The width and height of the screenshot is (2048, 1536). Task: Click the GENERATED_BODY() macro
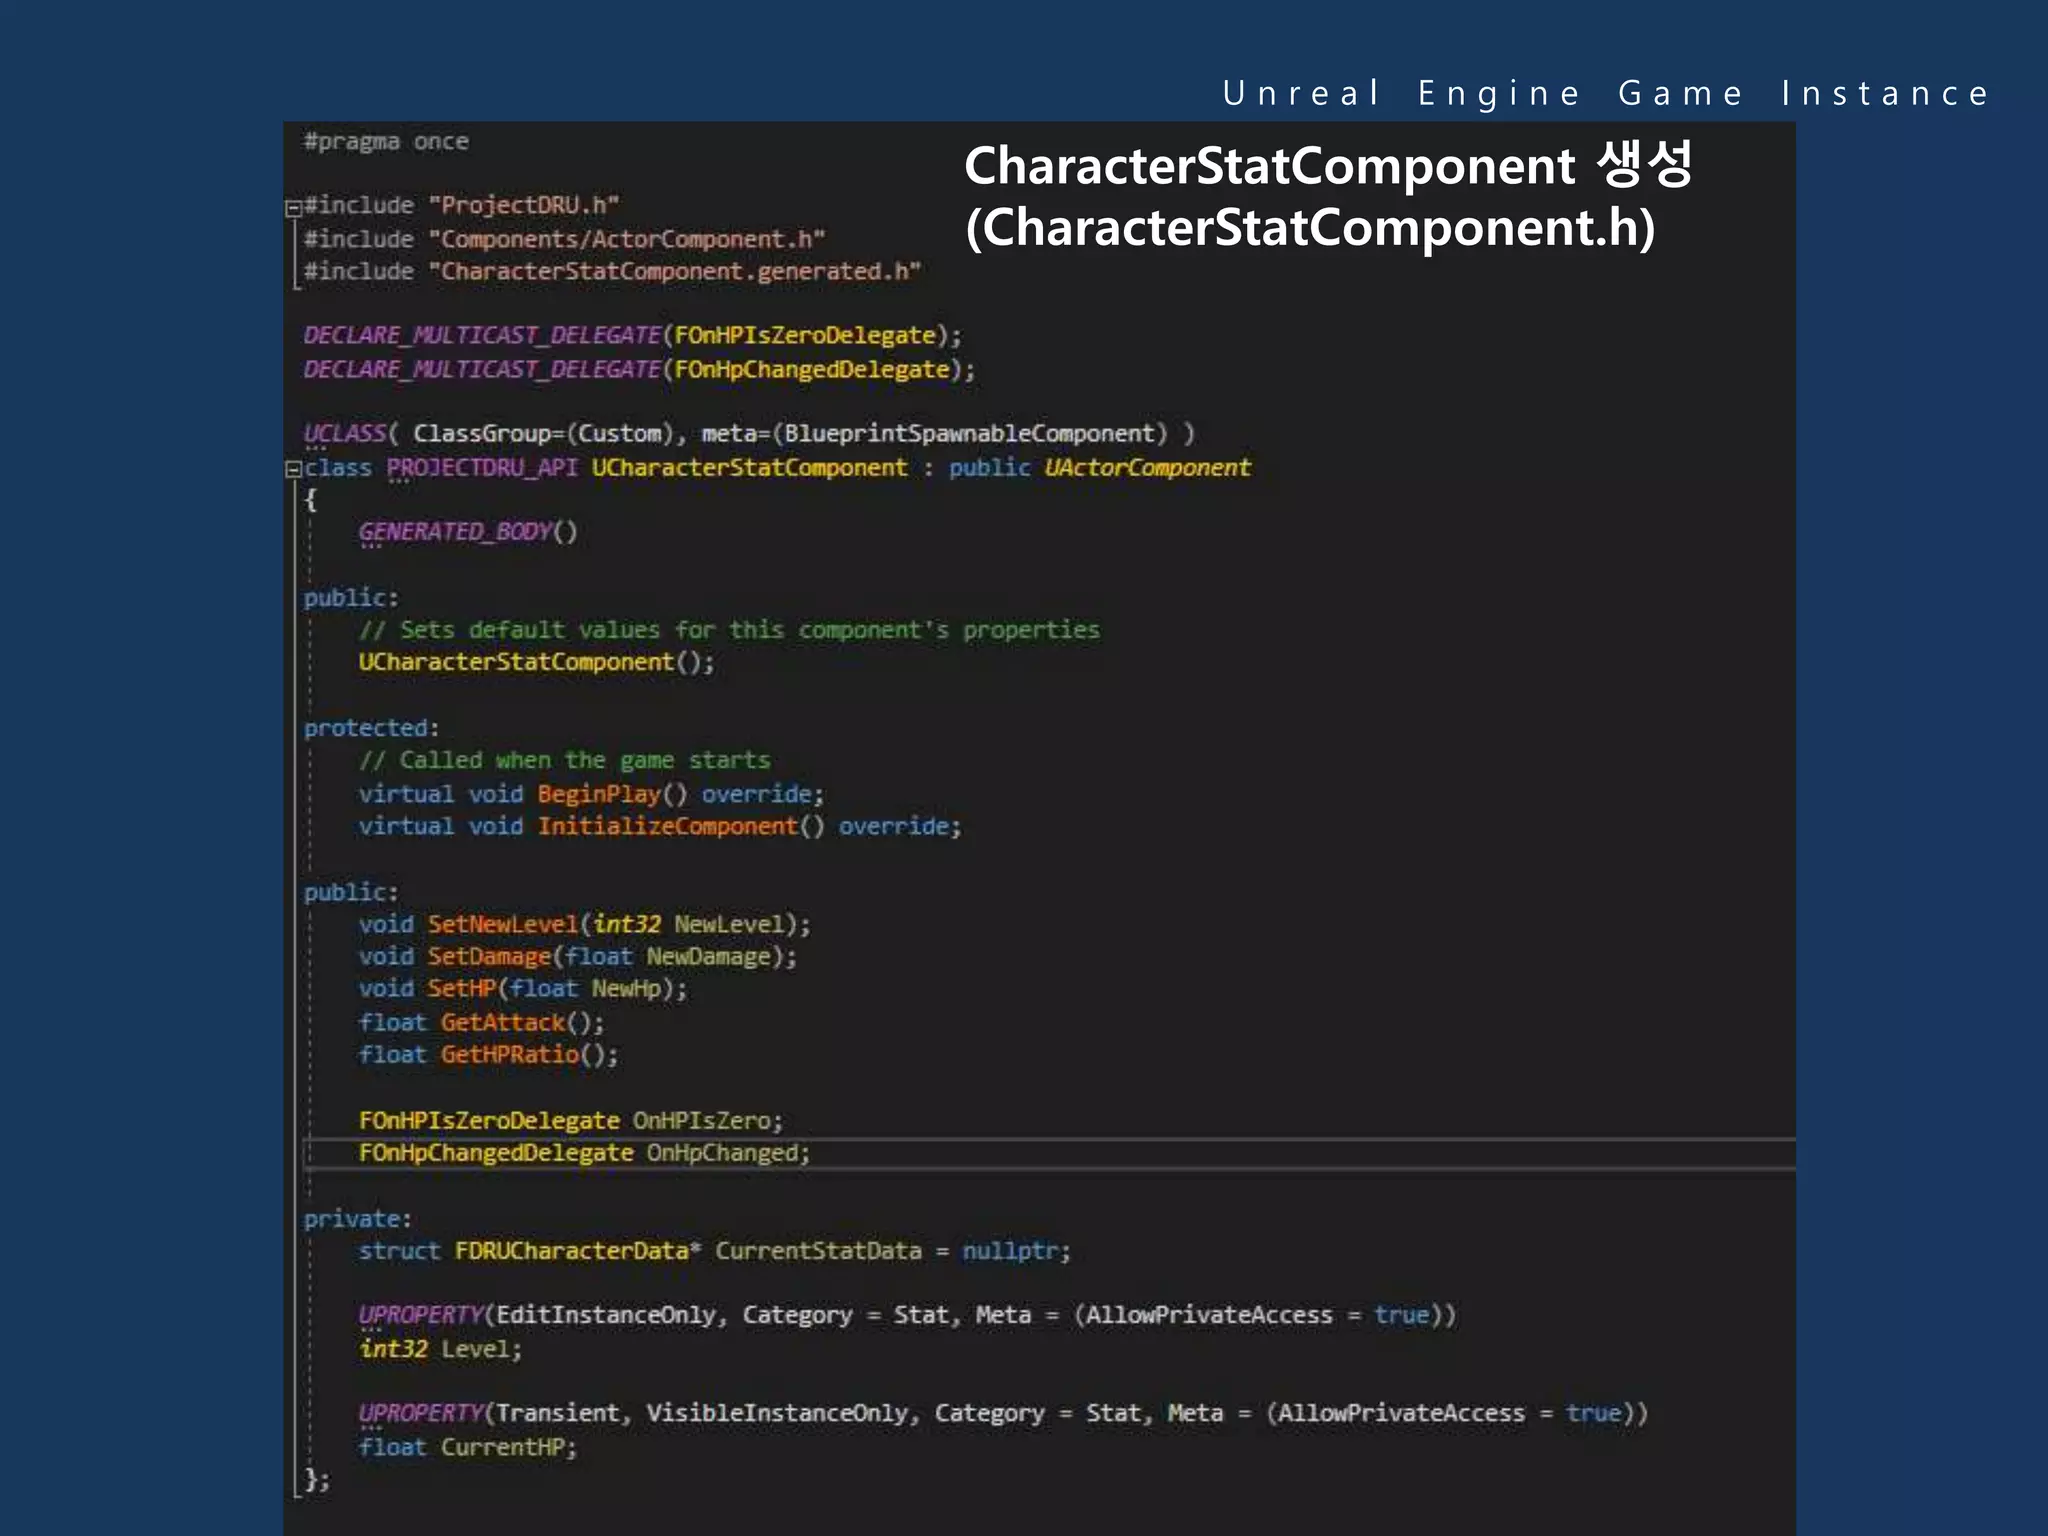(x=468, y=531)
